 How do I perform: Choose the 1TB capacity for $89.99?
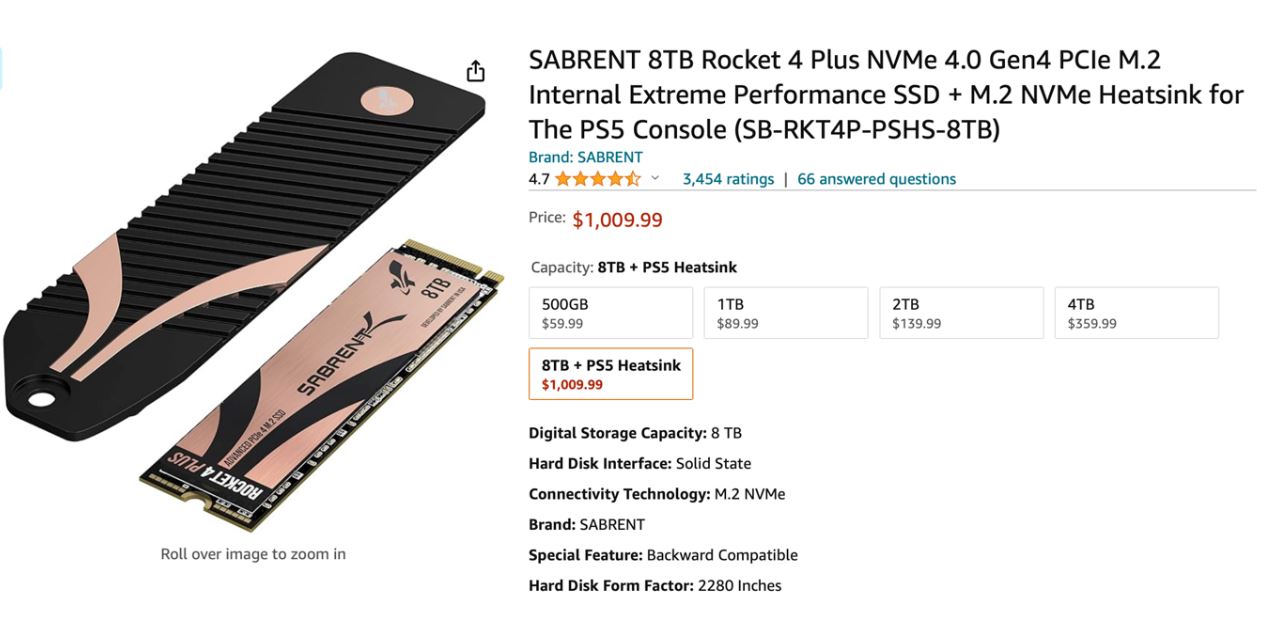tap(786, 313)
